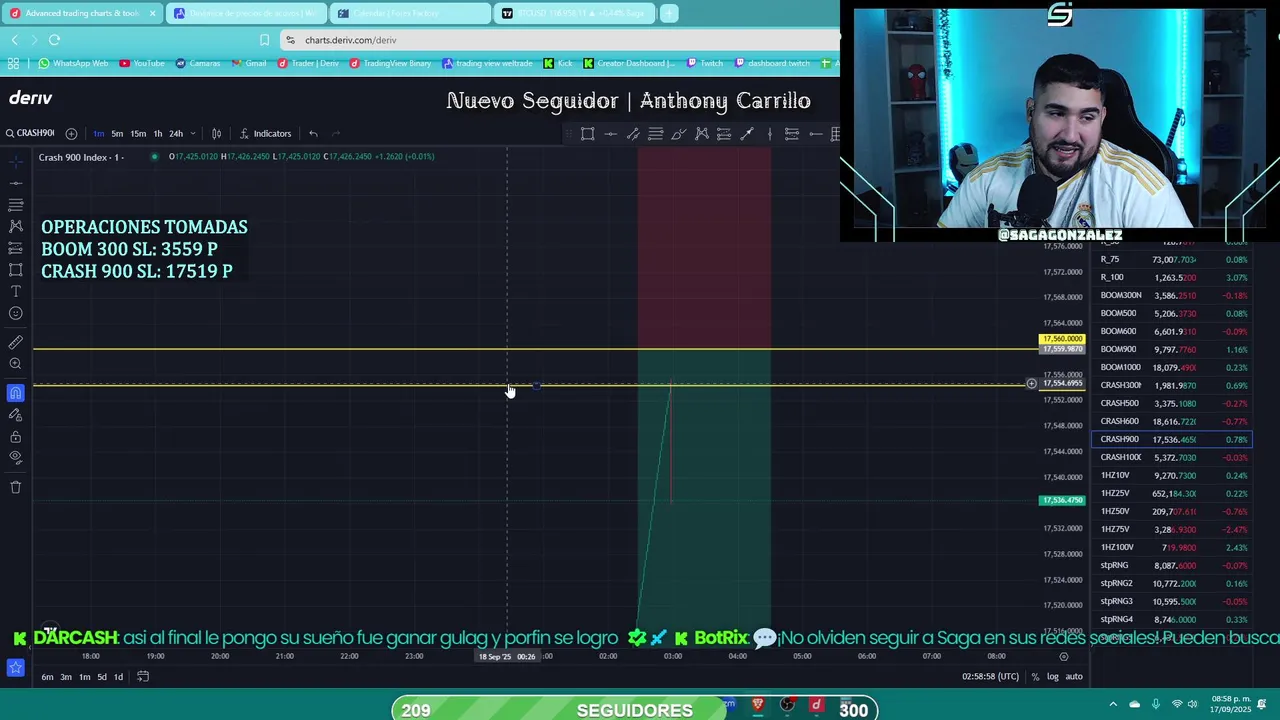The height and width of the screenshot is (720, 1280).
Task: Select the brush tool in favorites bar
Action: (679, 133)
